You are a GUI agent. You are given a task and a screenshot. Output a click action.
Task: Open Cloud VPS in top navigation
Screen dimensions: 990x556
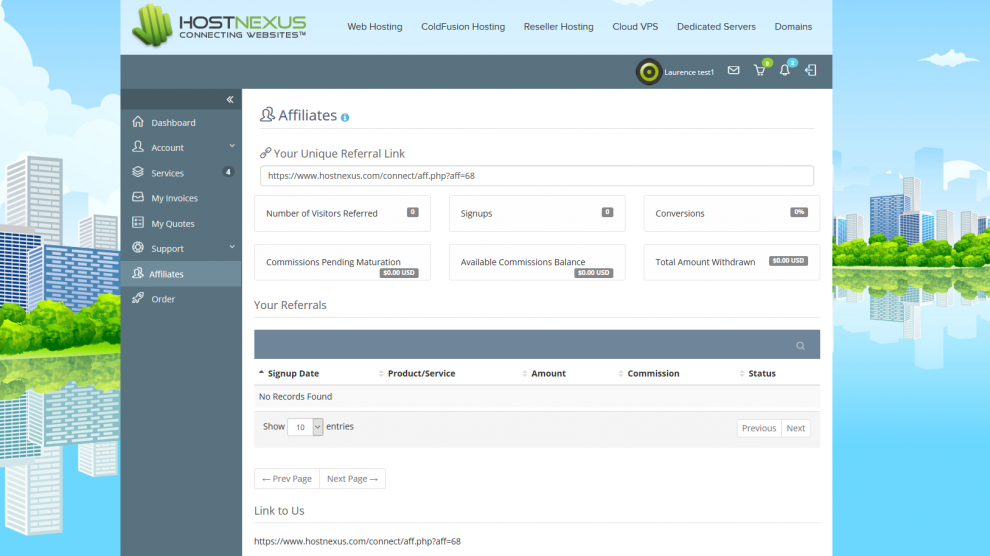point(635,27)
